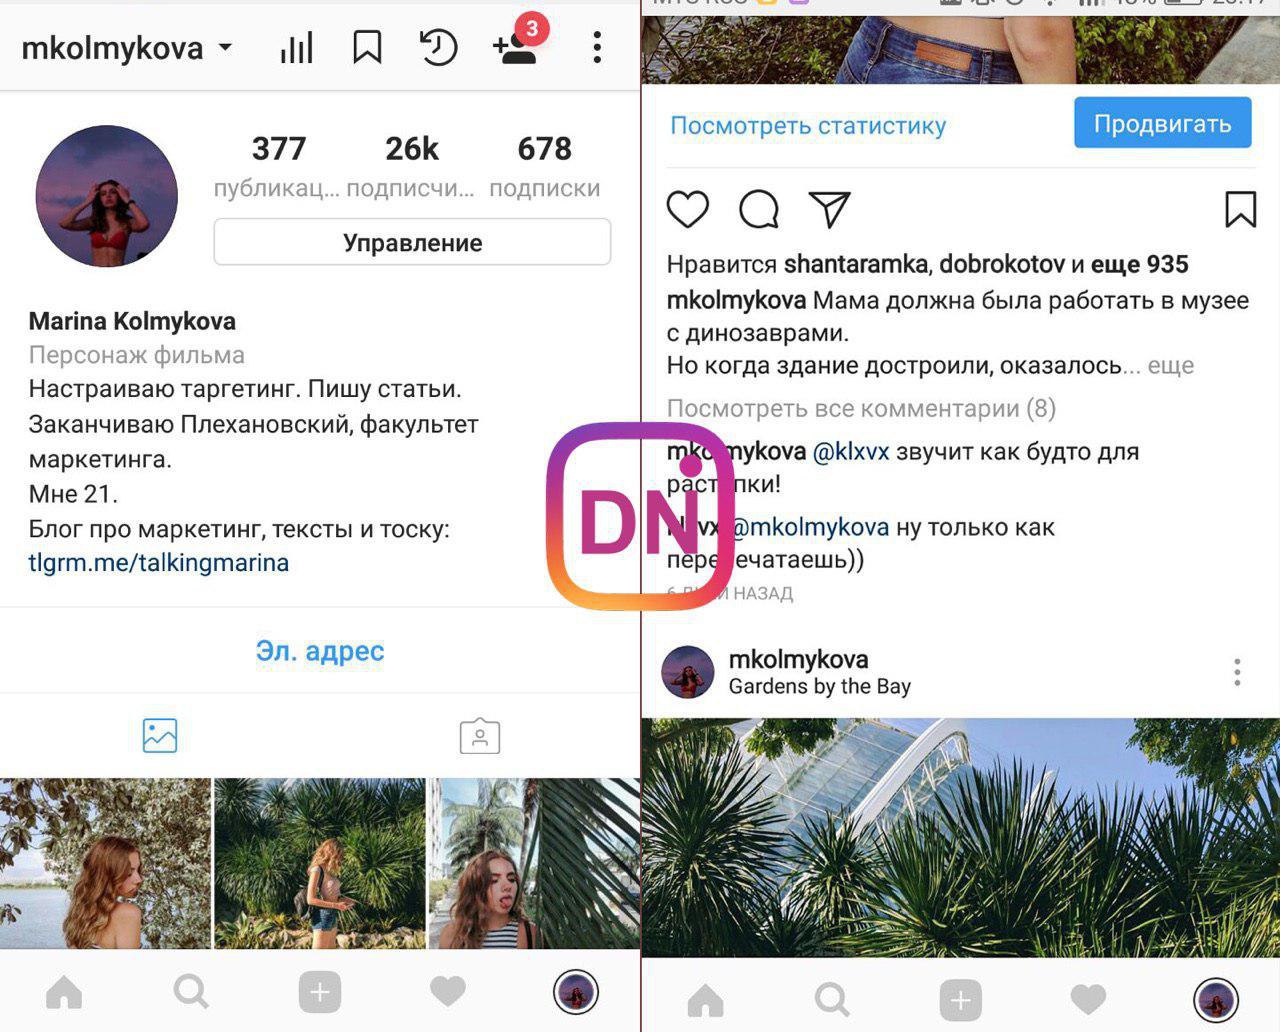Tap the Управление button
This screenshot has width=1280, height=1032.
(412, 242)
